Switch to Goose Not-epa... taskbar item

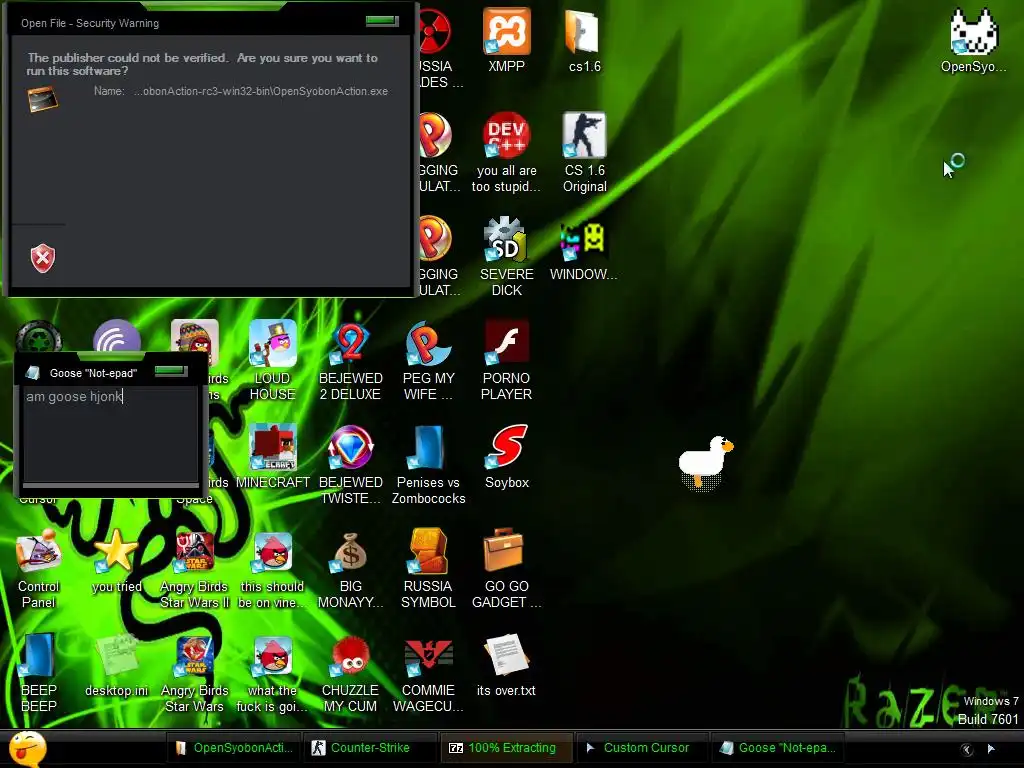pyautogui.click(x=777, y=748)
